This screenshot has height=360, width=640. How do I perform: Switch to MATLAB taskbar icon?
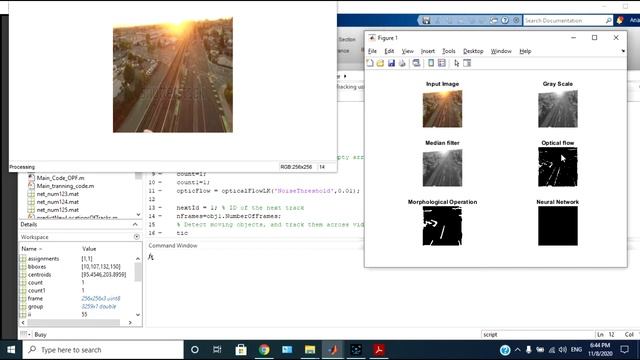point(333,350)
